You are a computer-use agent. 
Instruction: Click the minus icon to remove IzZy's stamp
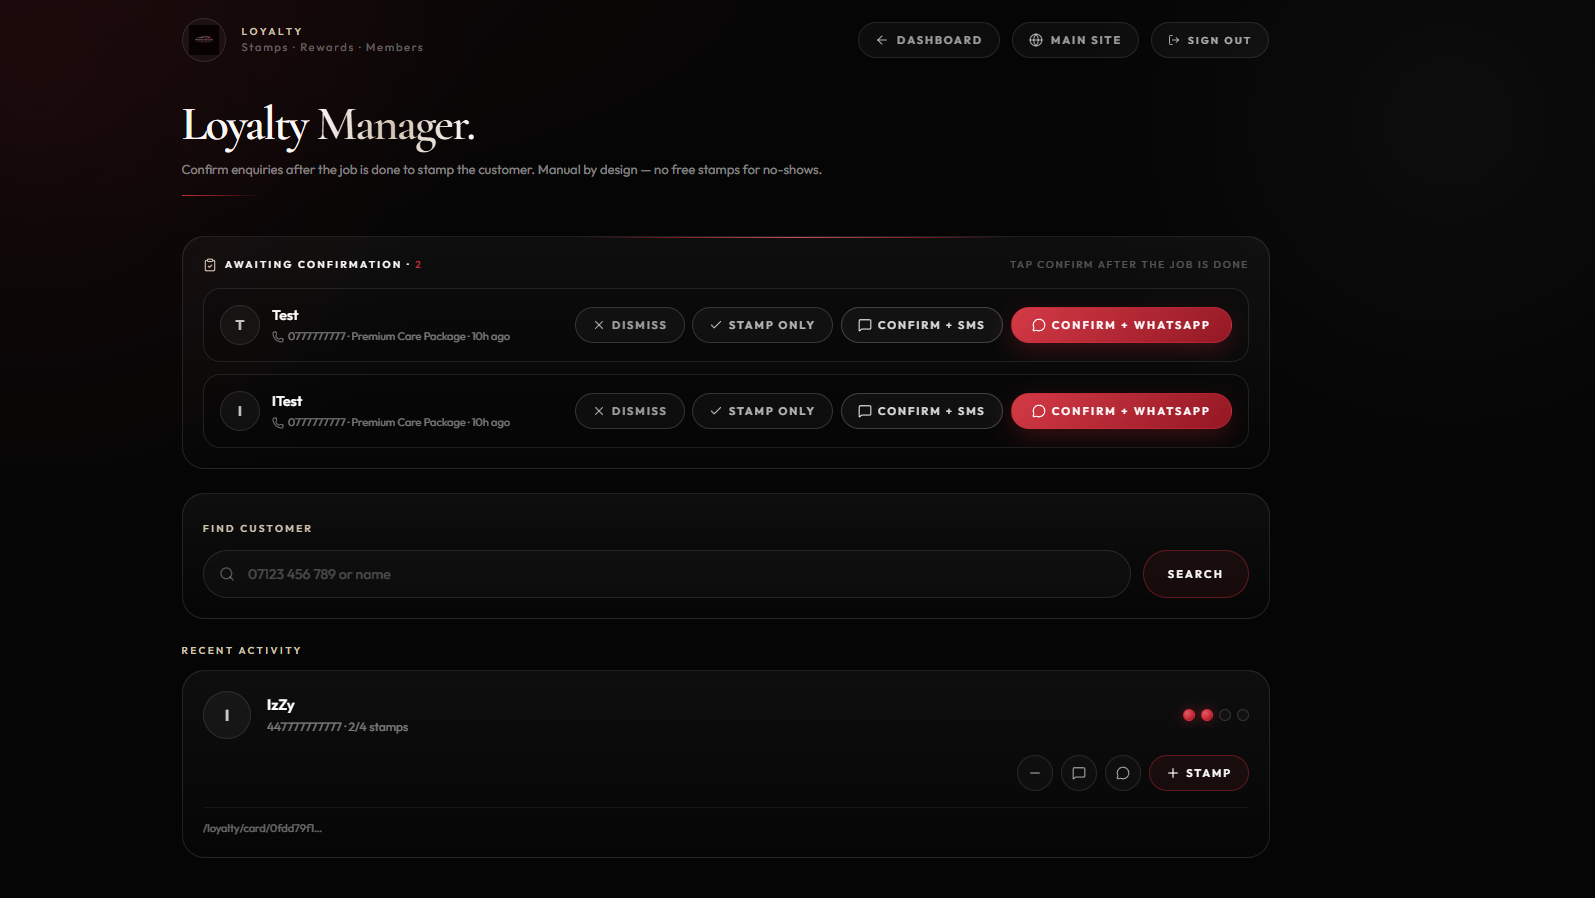pos(1035,773)
